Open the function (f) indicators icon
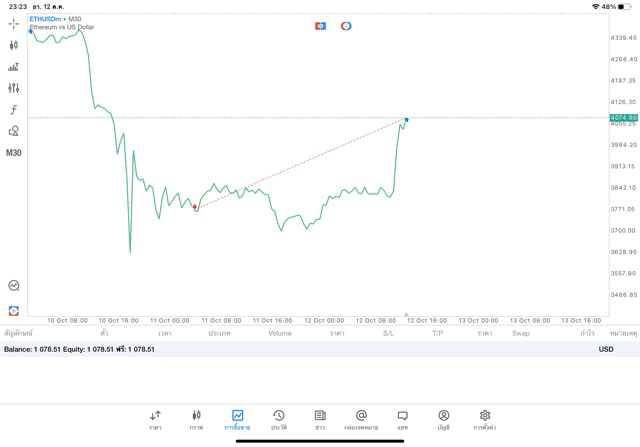Viewport: 640px width, 447px height. coord(14,110)
